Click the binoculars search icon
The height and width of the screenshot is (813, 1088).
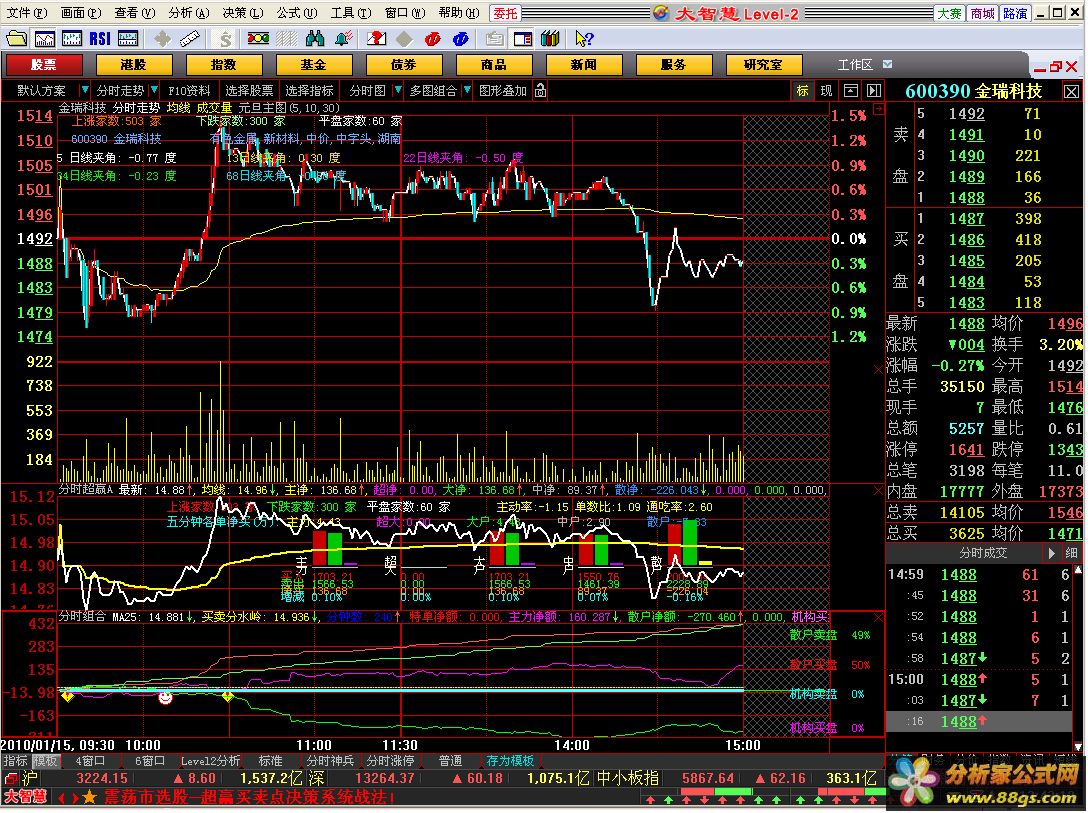coord(315,39)
